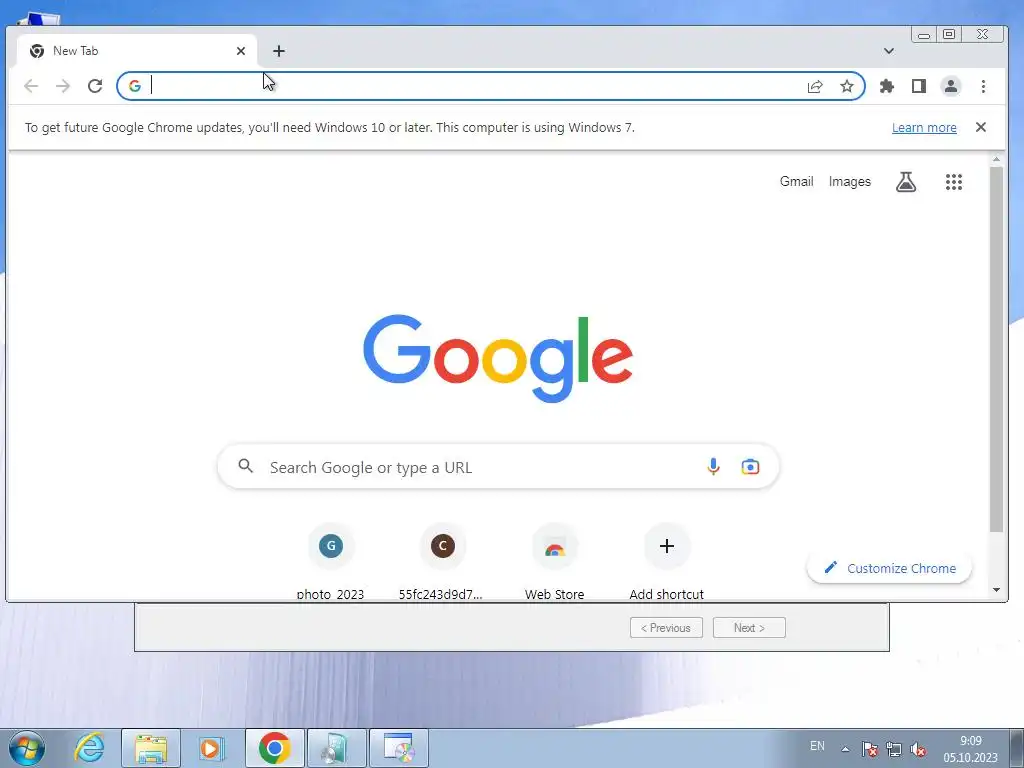This screenshot has height=768, width=1024.
Task: Reload the current page
Action: point(95,86)
